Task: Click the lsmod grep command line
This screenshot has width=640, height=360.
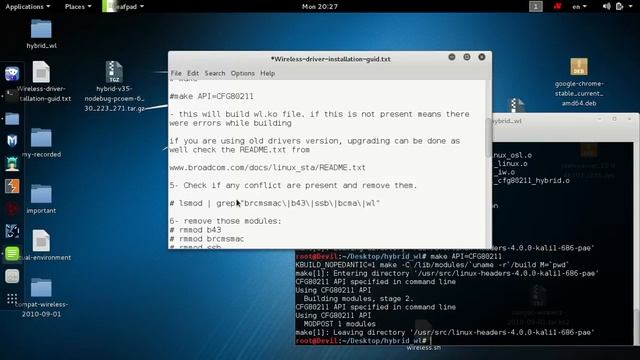Action: tap(275, 203)
